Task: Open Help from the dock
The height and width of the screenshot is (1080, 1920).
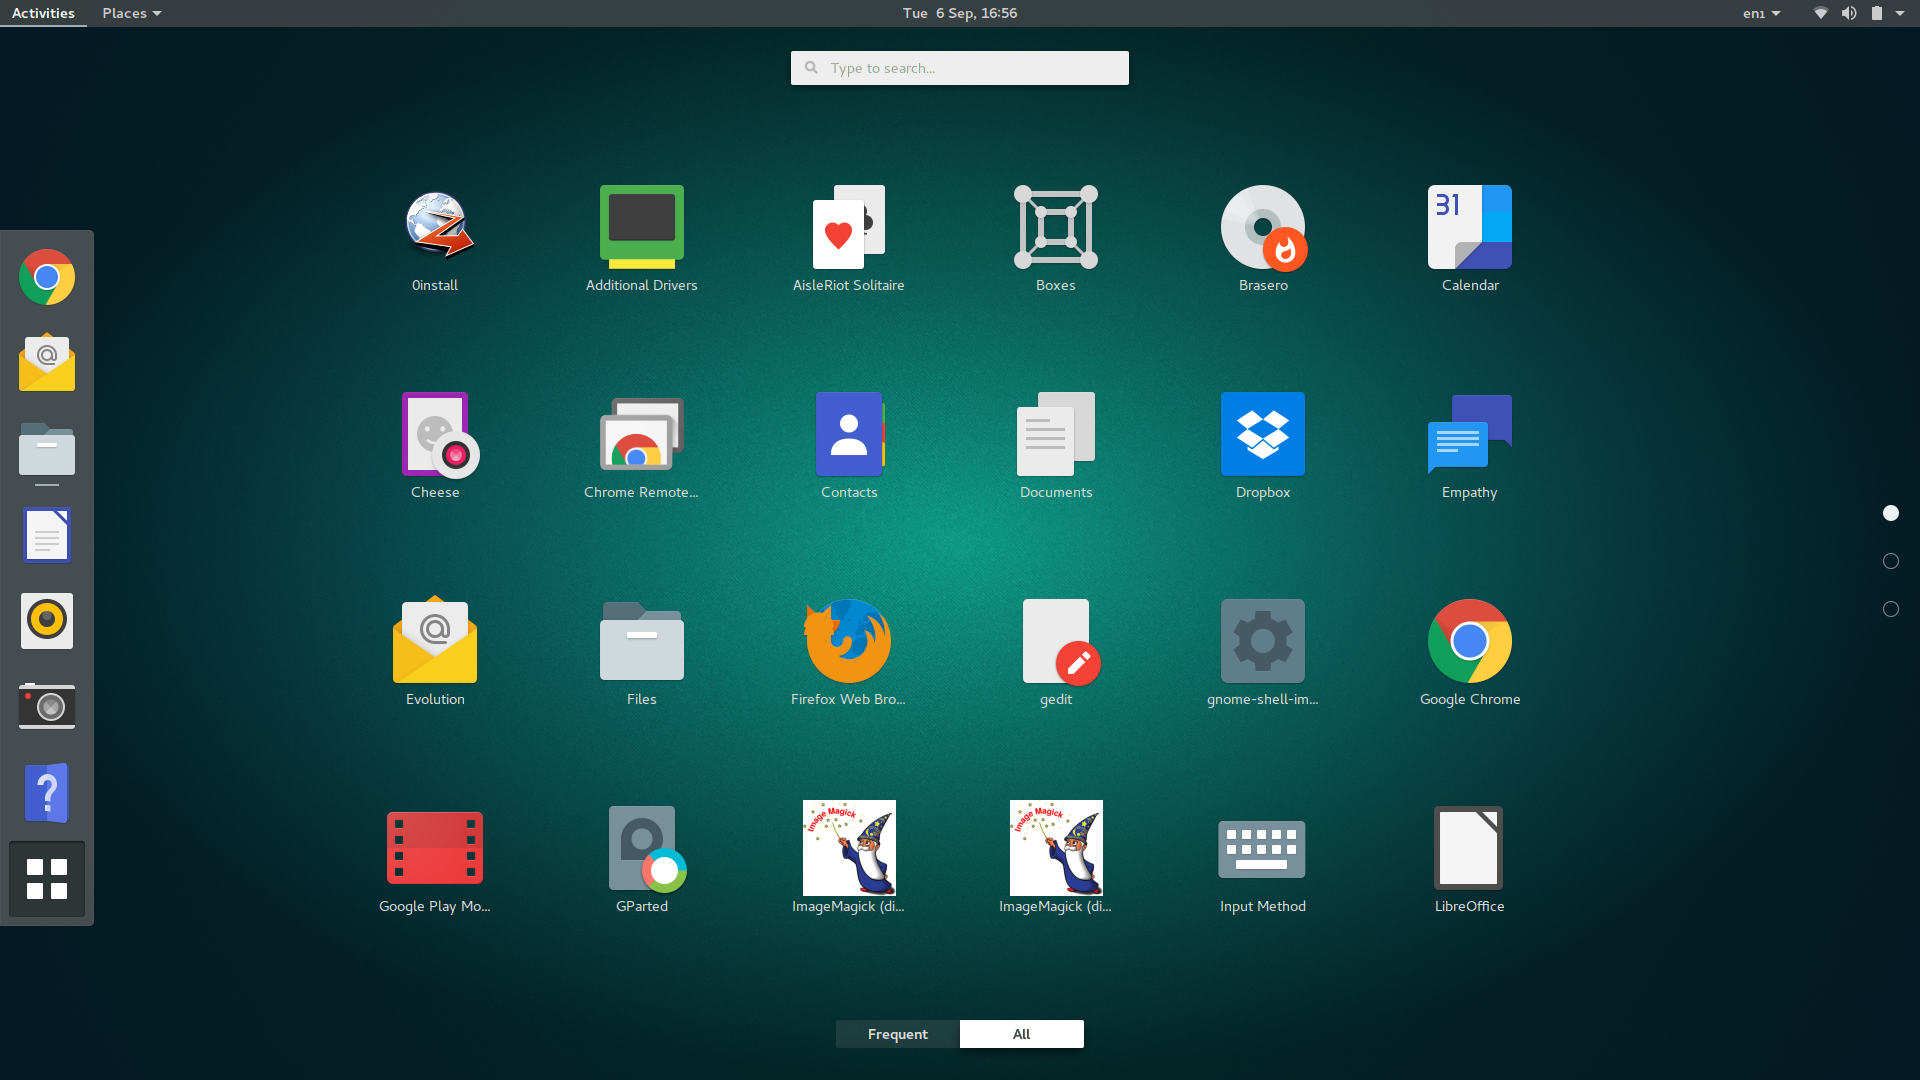Action: coord(47,793)
